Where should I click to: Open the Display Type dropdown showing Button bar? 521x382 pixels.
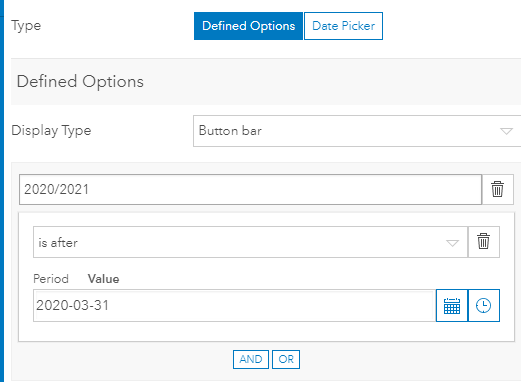click(x=357, y=131)
